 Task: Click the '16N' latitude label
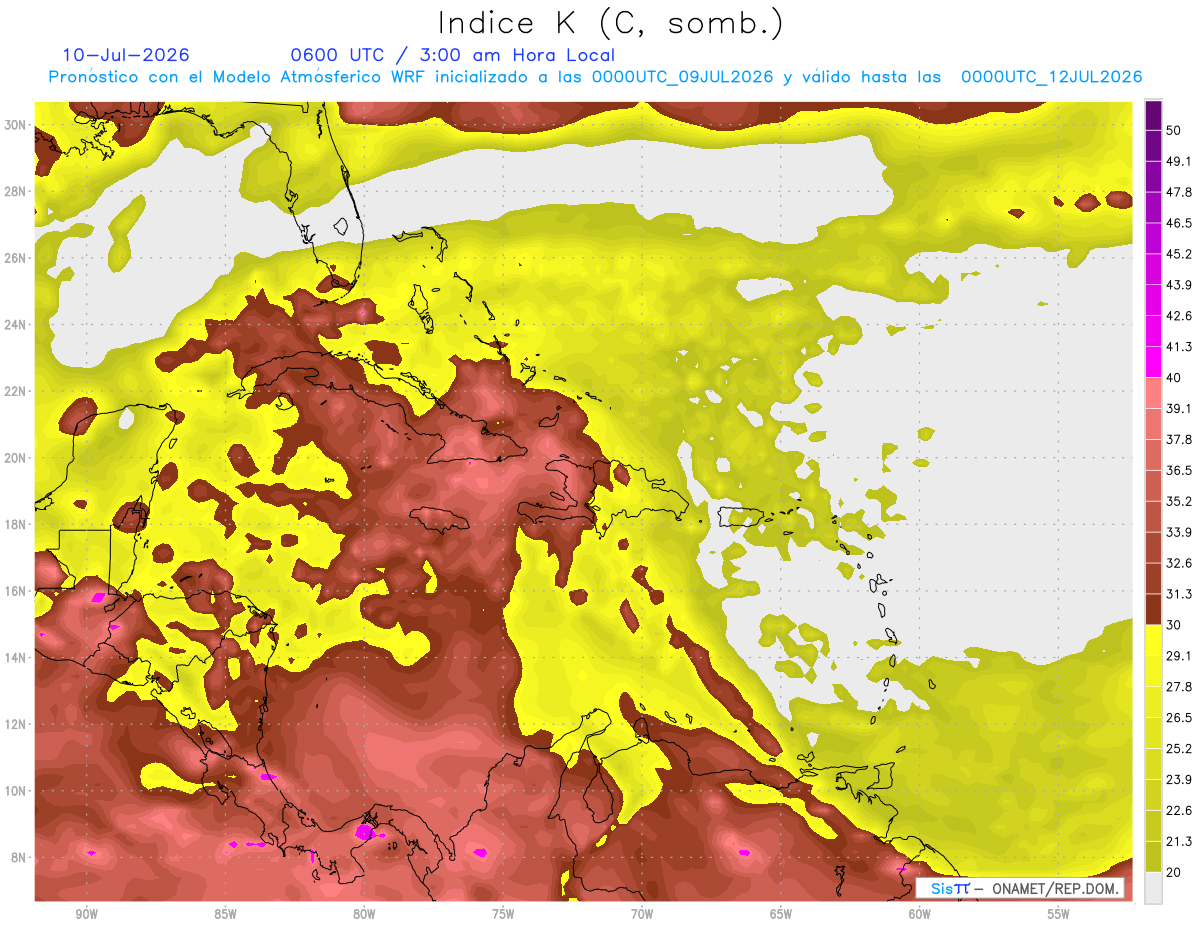pyautogui.click(x=15, y=591)
